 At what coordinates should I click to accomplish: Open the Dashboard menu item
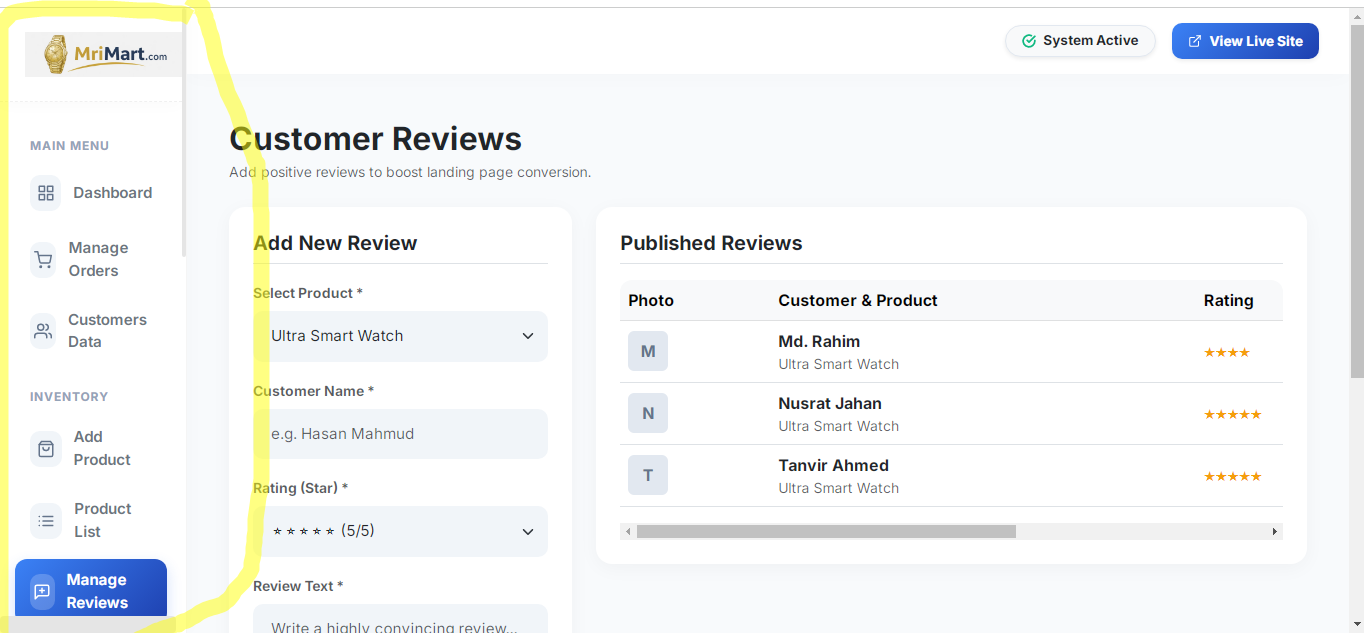(x=112, y=193)
